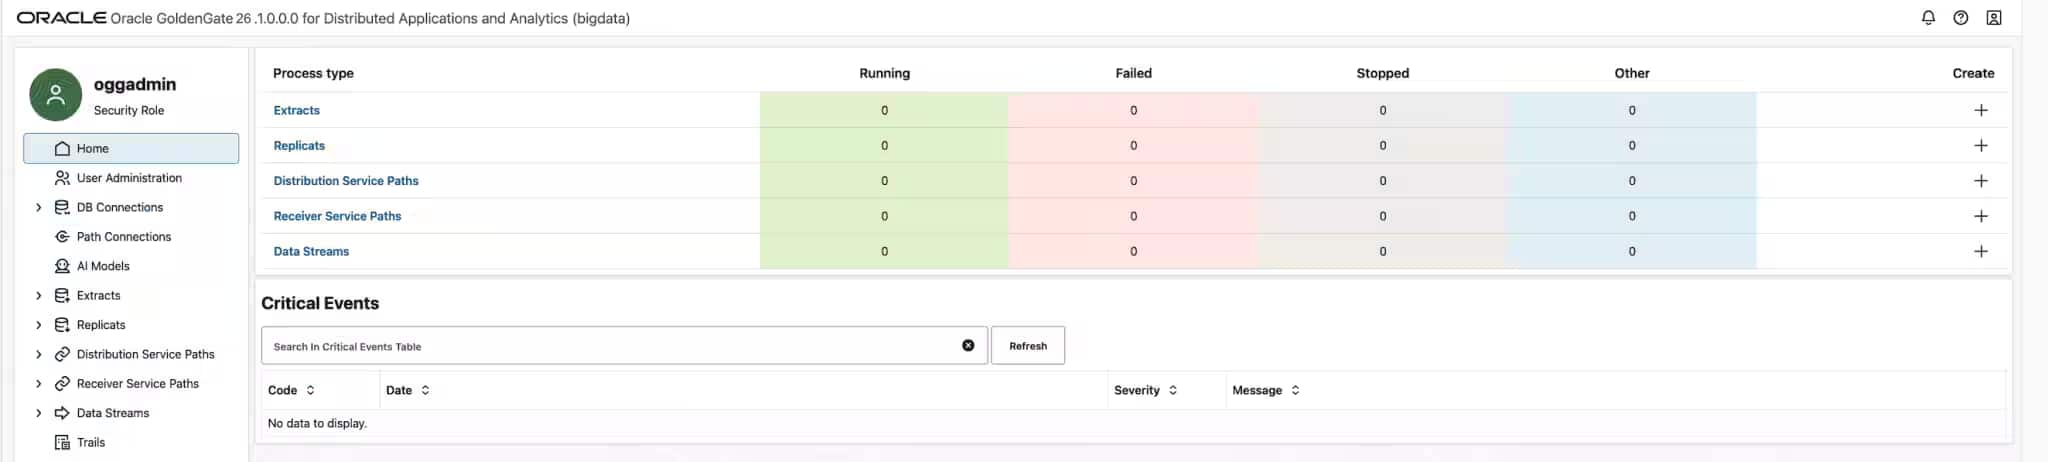Click the 'No data to display.' message
Image resolution: width=2048 pixels, height=462 pixels.
coord(317,423)
